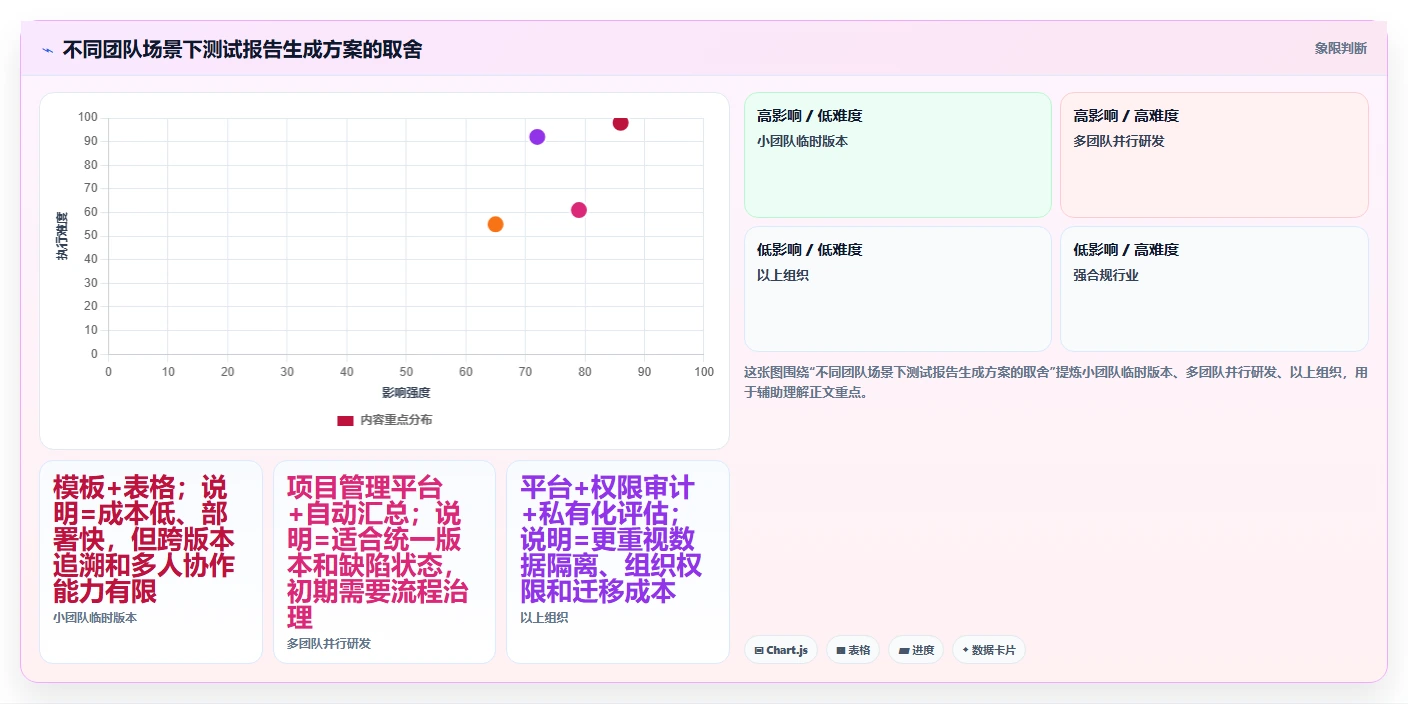Click the 象限判断 label in the header
Image resolution: width=1408 pixels, height=704 pixels.
(x=1340, y=48)
